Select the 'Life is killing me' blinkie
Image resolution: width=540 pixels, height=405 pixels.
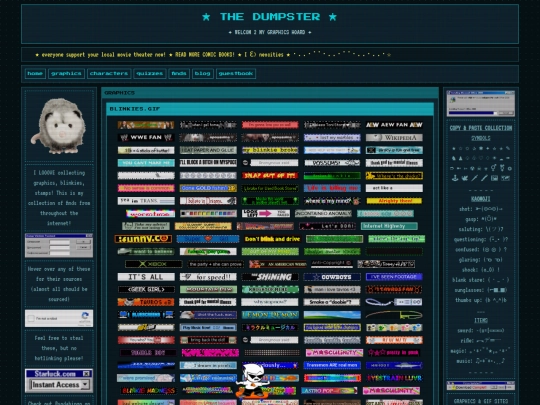click(332, 188)
